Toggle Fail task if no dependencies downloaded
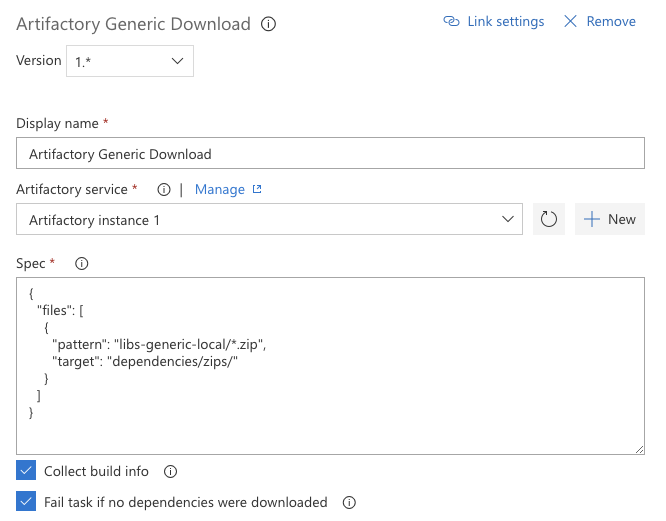The height and width of the screenshot is (521, 666). pyautogui.click(x=26, y=502)
